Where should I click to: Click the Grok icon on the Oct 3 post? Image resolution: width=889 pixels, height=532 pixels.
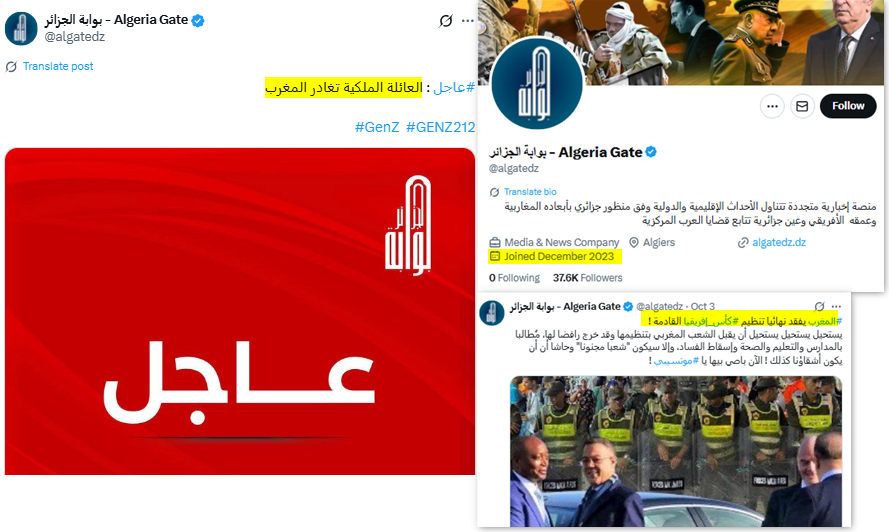tap(819, 306)
